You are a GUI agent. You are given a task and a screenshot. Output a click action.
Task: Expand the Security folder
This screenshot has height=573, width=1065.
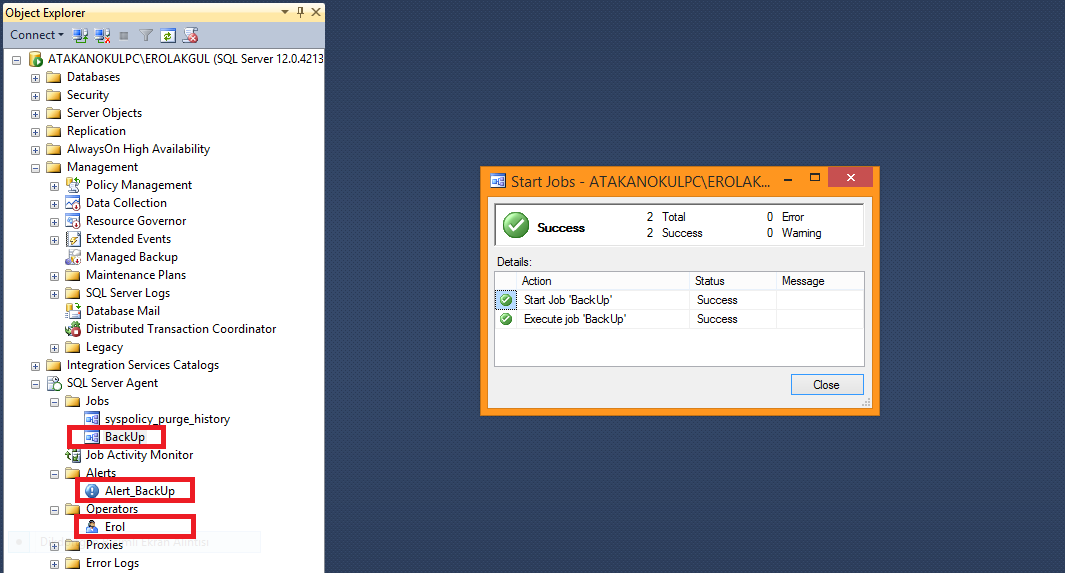coord(36,96)
